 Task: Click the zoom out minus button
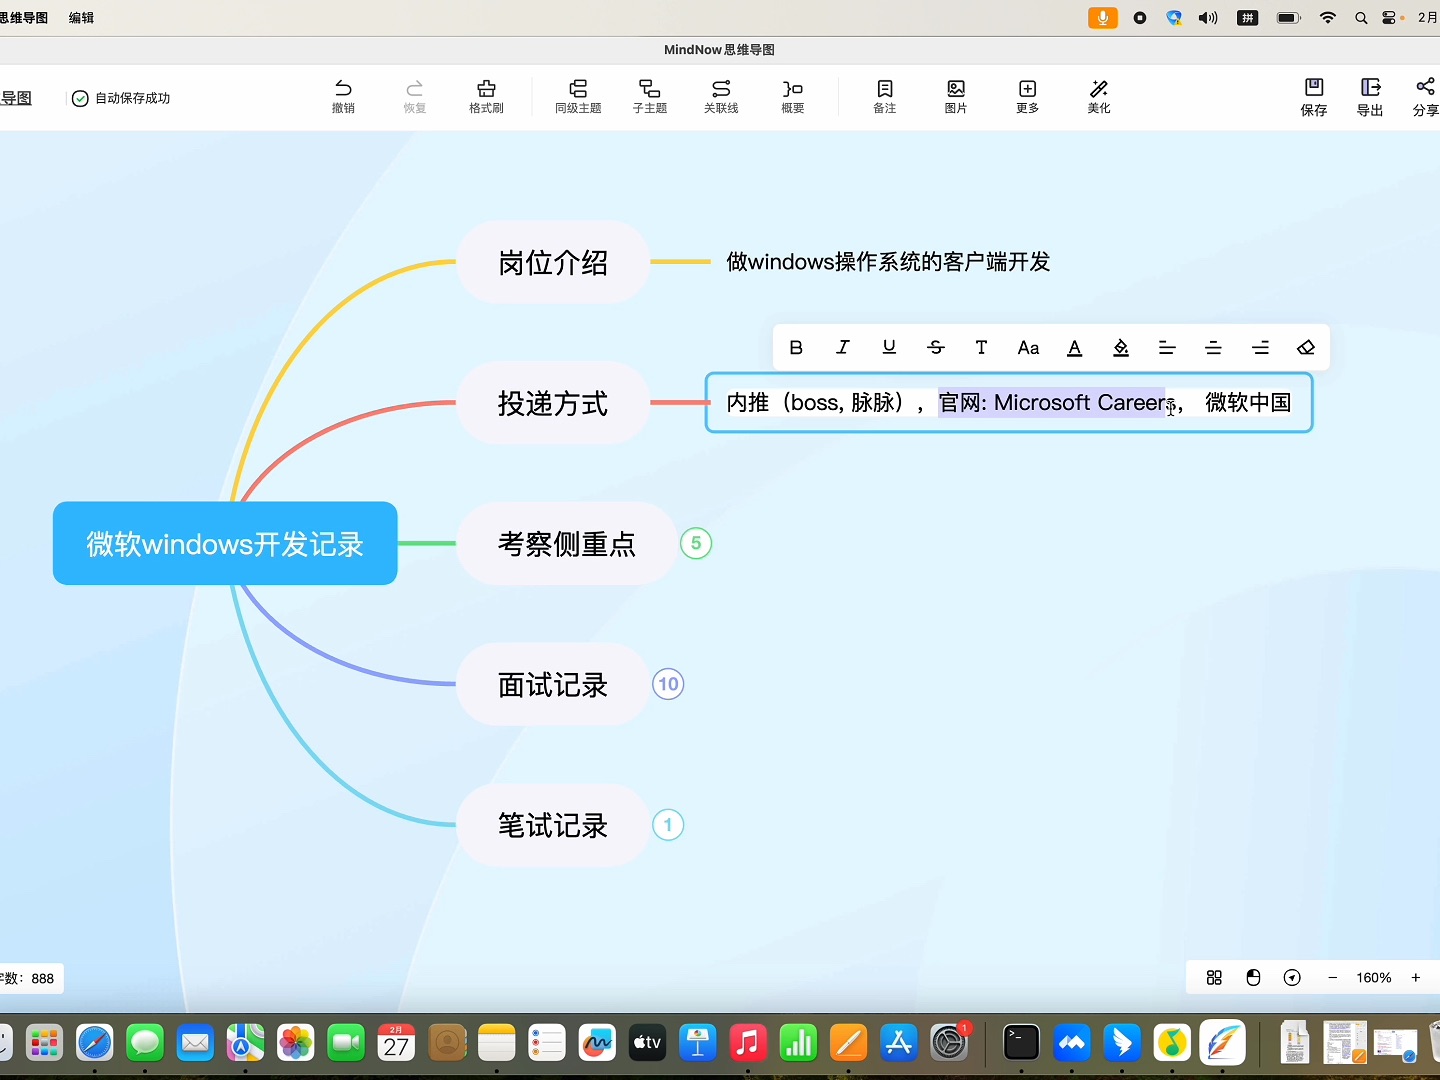click(x=1332, y=978)
